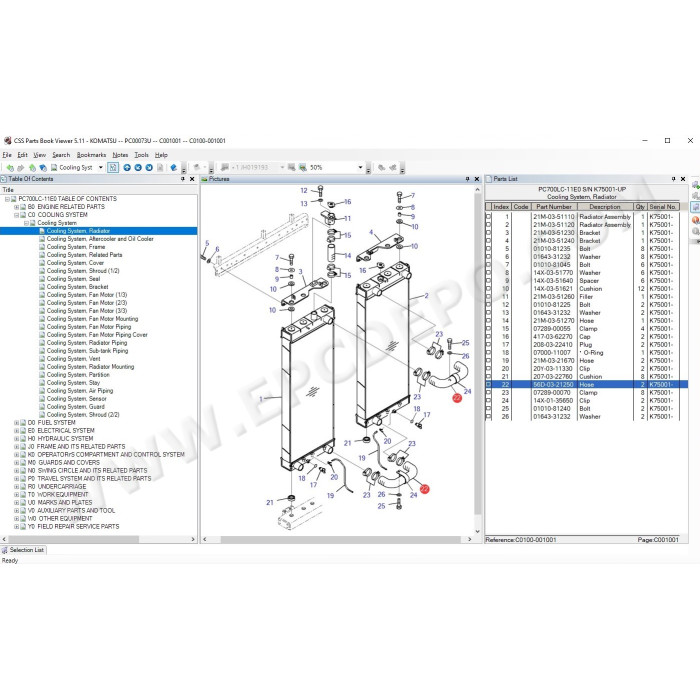Tick checkbox for index 26 Washer row
This screenshot has width=700, height=700.
pyautogui.click(x=488, y=417)
